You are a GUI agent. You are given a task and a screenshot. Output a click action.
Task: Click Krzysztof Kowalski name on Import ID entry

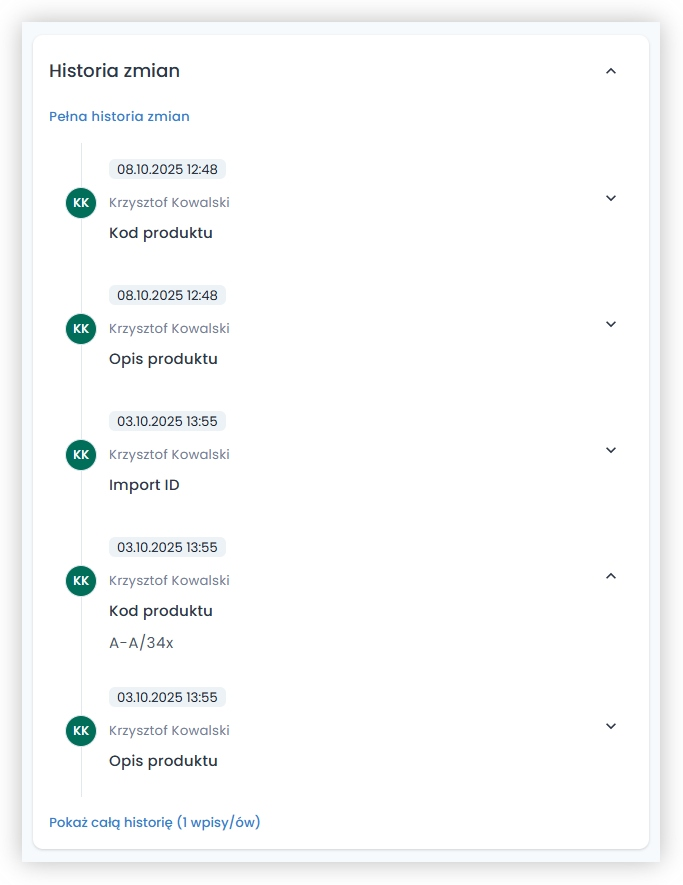click(x=169, y=454)
